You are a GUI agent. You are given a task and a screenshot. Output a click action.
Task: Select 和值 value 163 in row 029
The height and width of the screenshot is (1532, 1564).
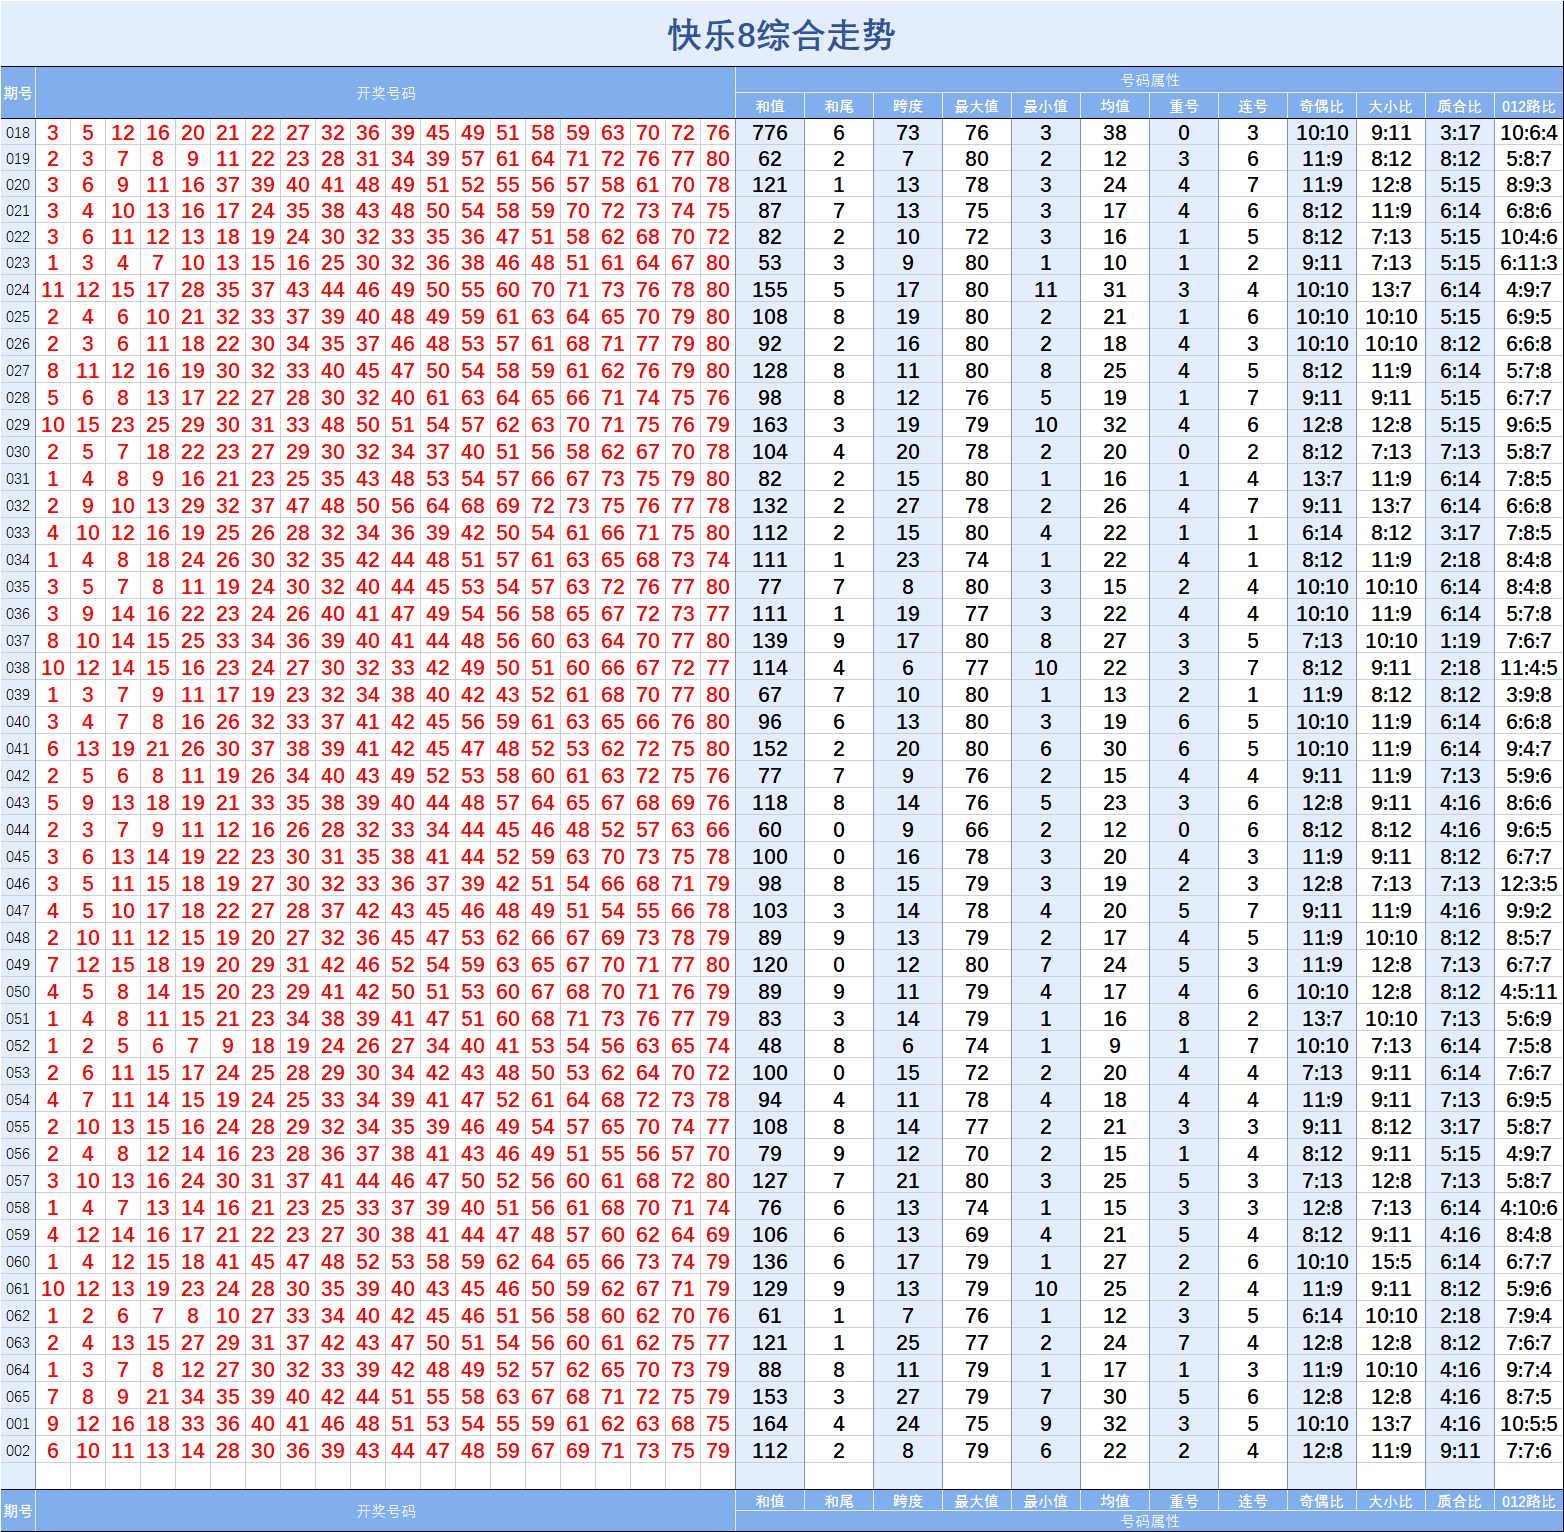point(770,425)
